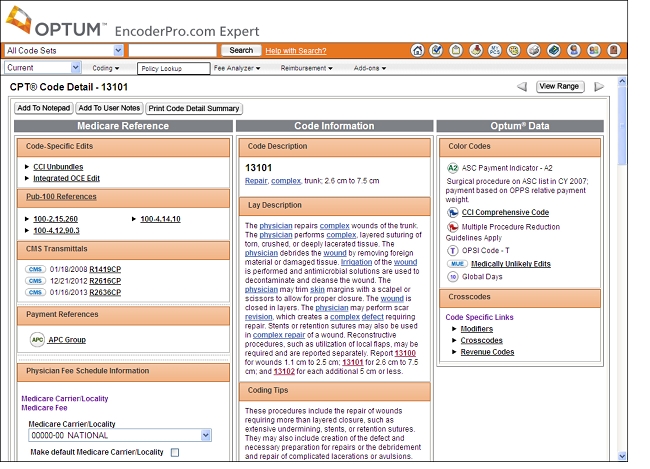Open the Repair link in Code Description

pos(256,181)
